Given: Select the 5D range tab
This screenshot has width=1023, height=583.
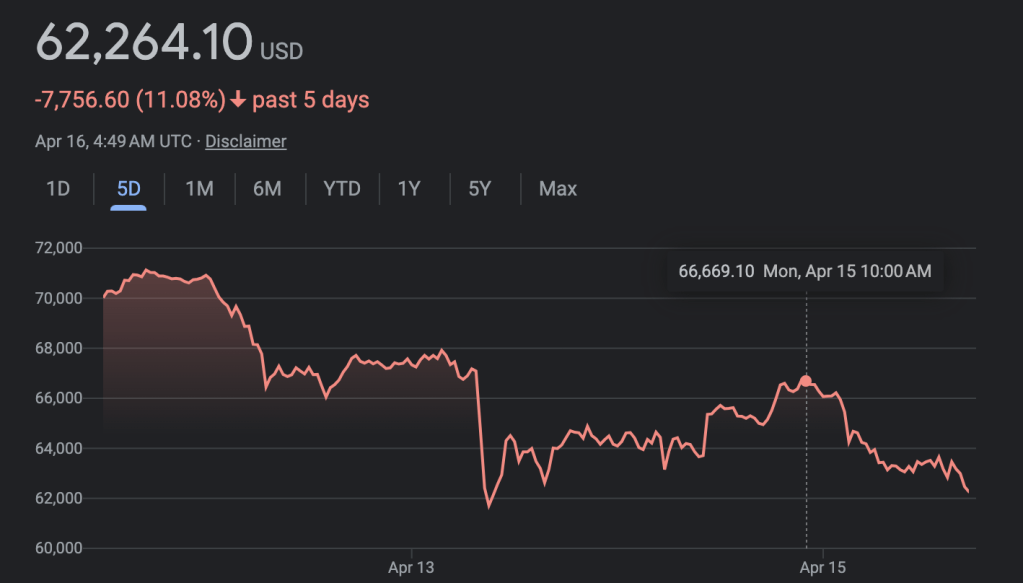Looking at the screenshot, I should [129, 189].
